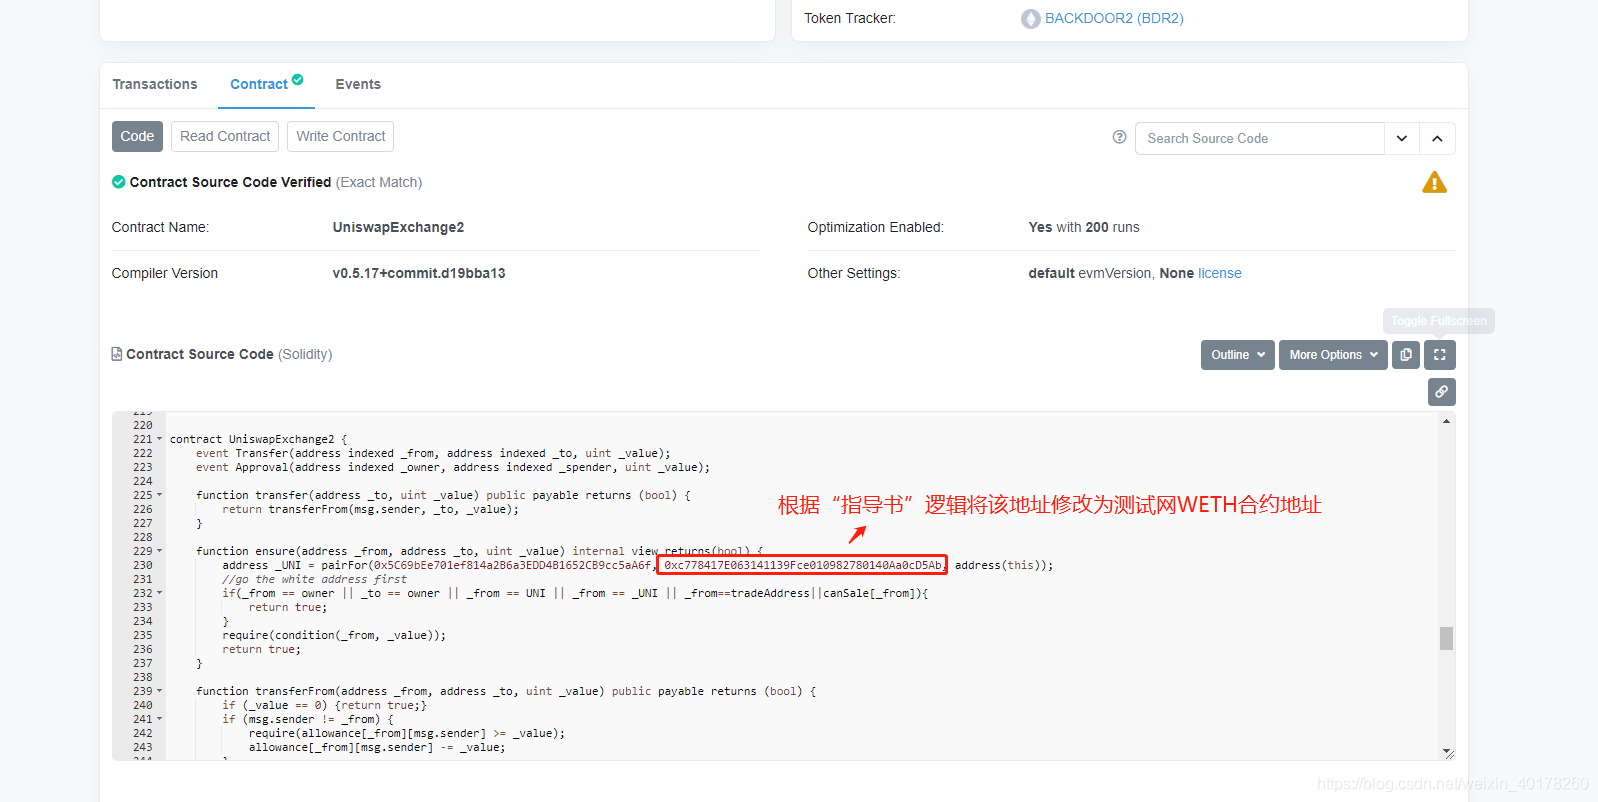The image size is (1598, 802).
Task: Expand the source search dropdown chevron
Action: [x=1402, y=138]
